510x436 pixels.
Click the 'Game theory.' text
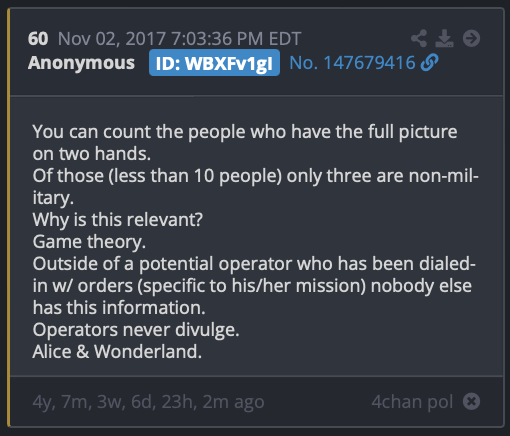pos(89,242)
